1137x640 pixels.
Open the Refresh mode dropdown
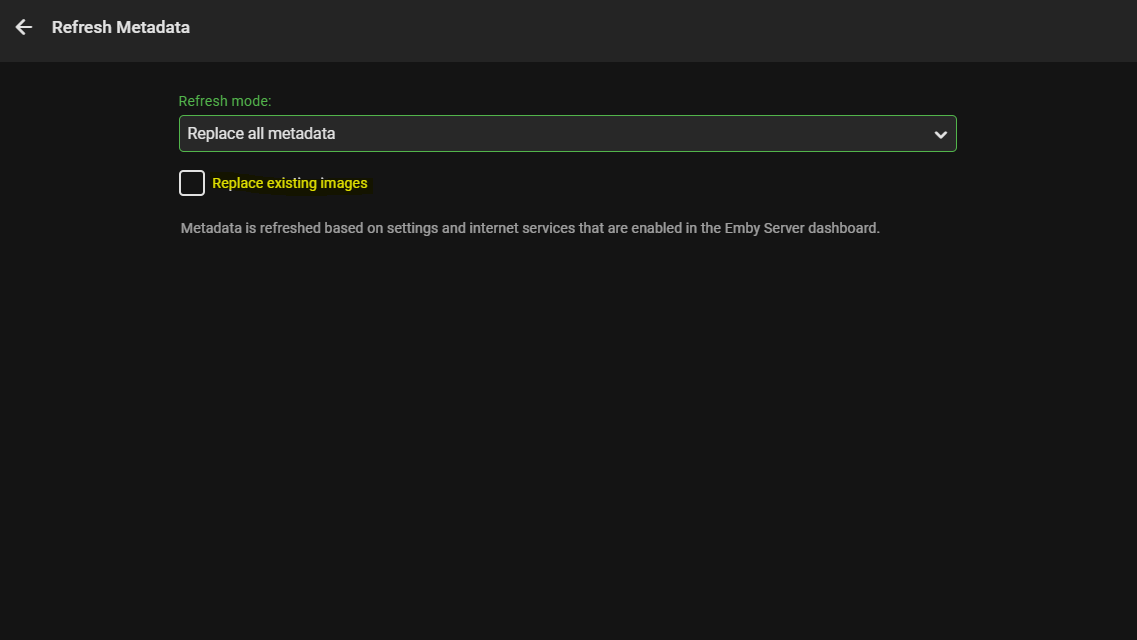pyautogui.click(x=568, y=133)
